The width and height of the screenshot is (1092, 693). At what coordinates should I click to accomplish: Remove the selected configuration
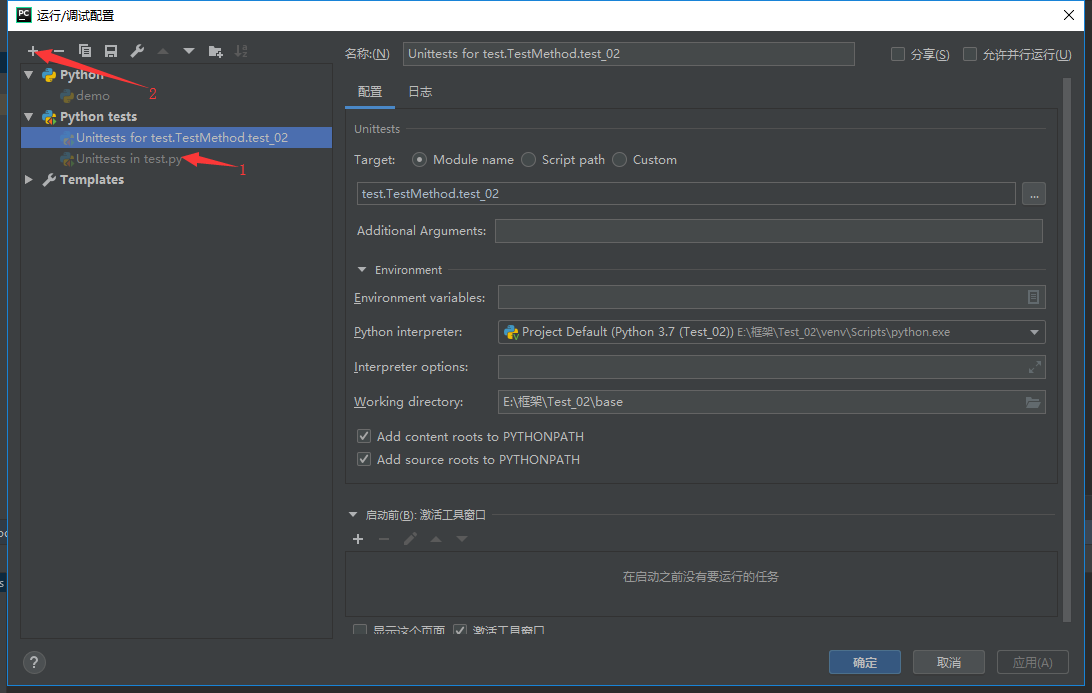(58, 51)
